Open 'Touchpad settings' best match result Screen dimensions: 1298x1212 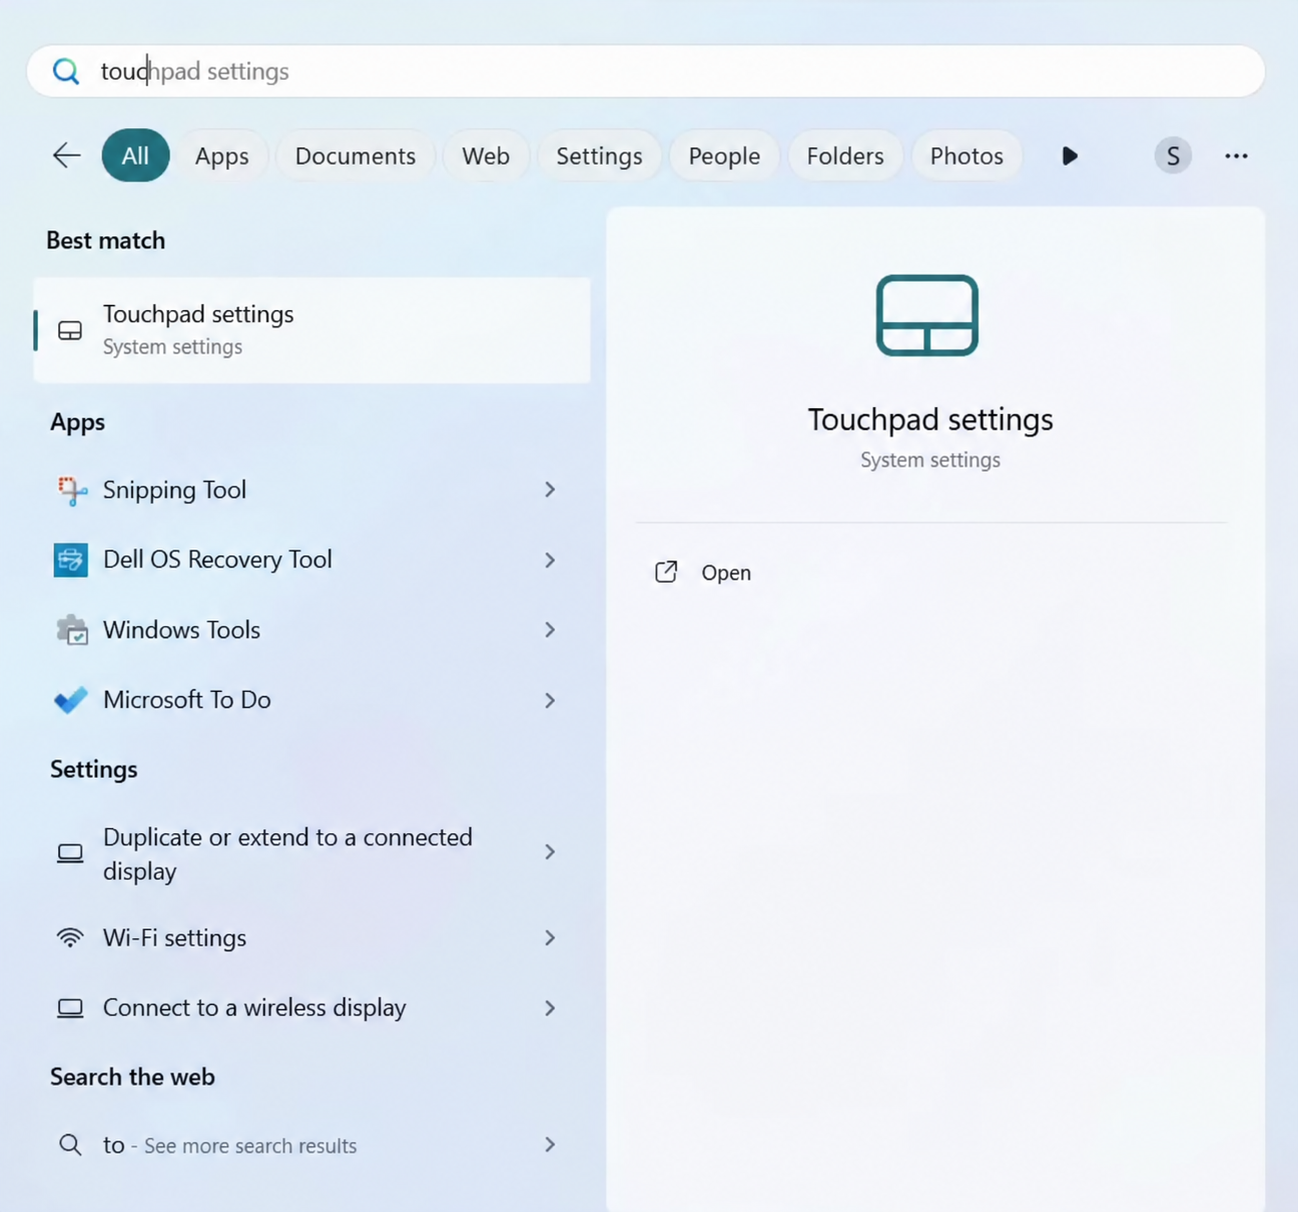pos(312,330)
